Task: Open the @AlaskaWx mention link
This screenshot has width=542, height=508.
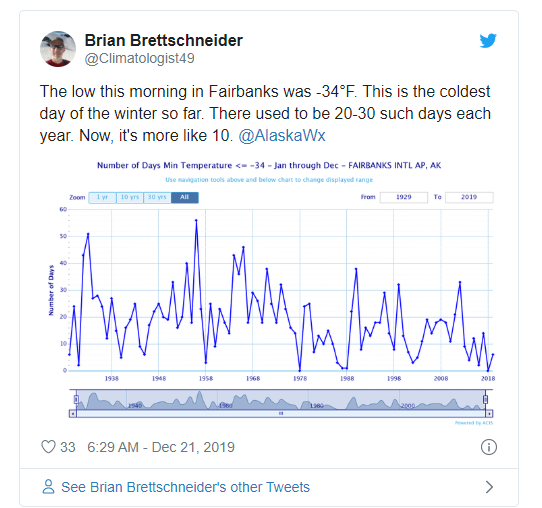Action: [x=282, y=135]
